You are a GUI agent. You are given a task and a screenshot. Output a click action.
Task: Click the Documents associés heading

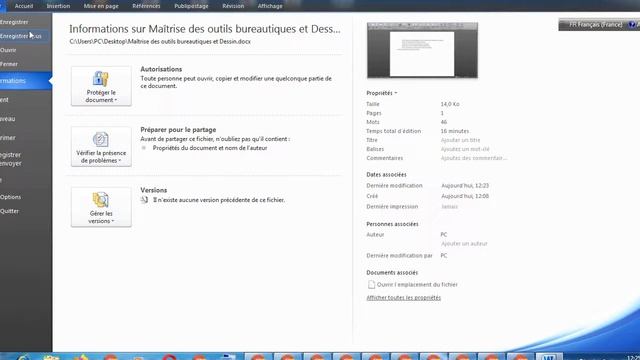[392, 273]
